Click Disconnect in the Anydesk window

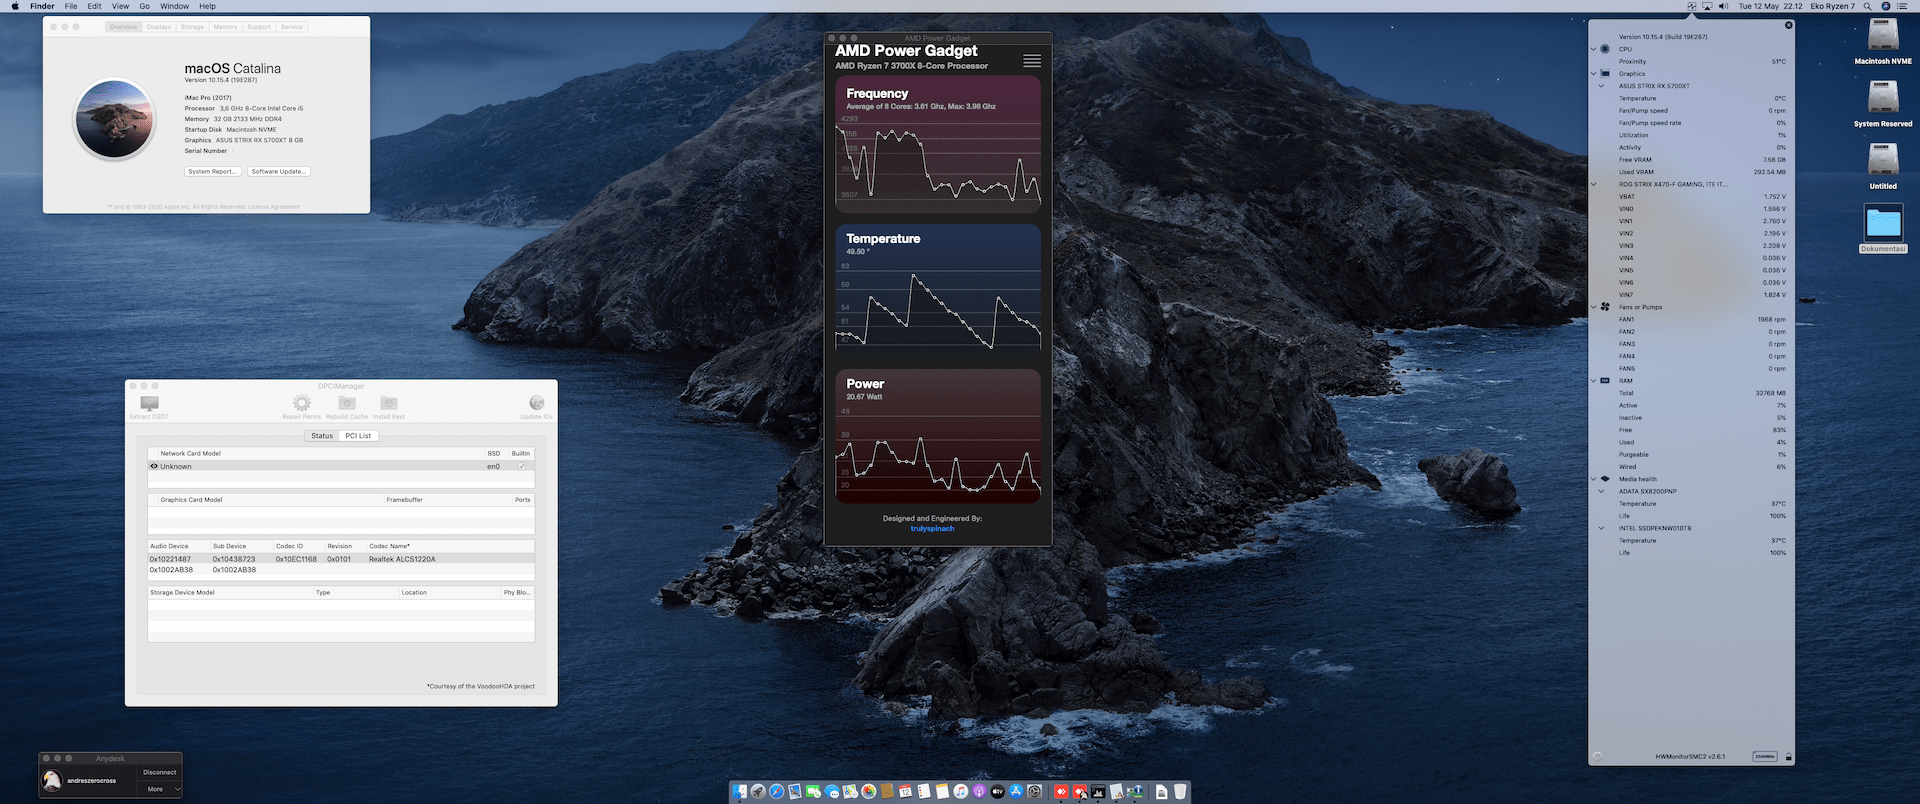coord(159,772)
